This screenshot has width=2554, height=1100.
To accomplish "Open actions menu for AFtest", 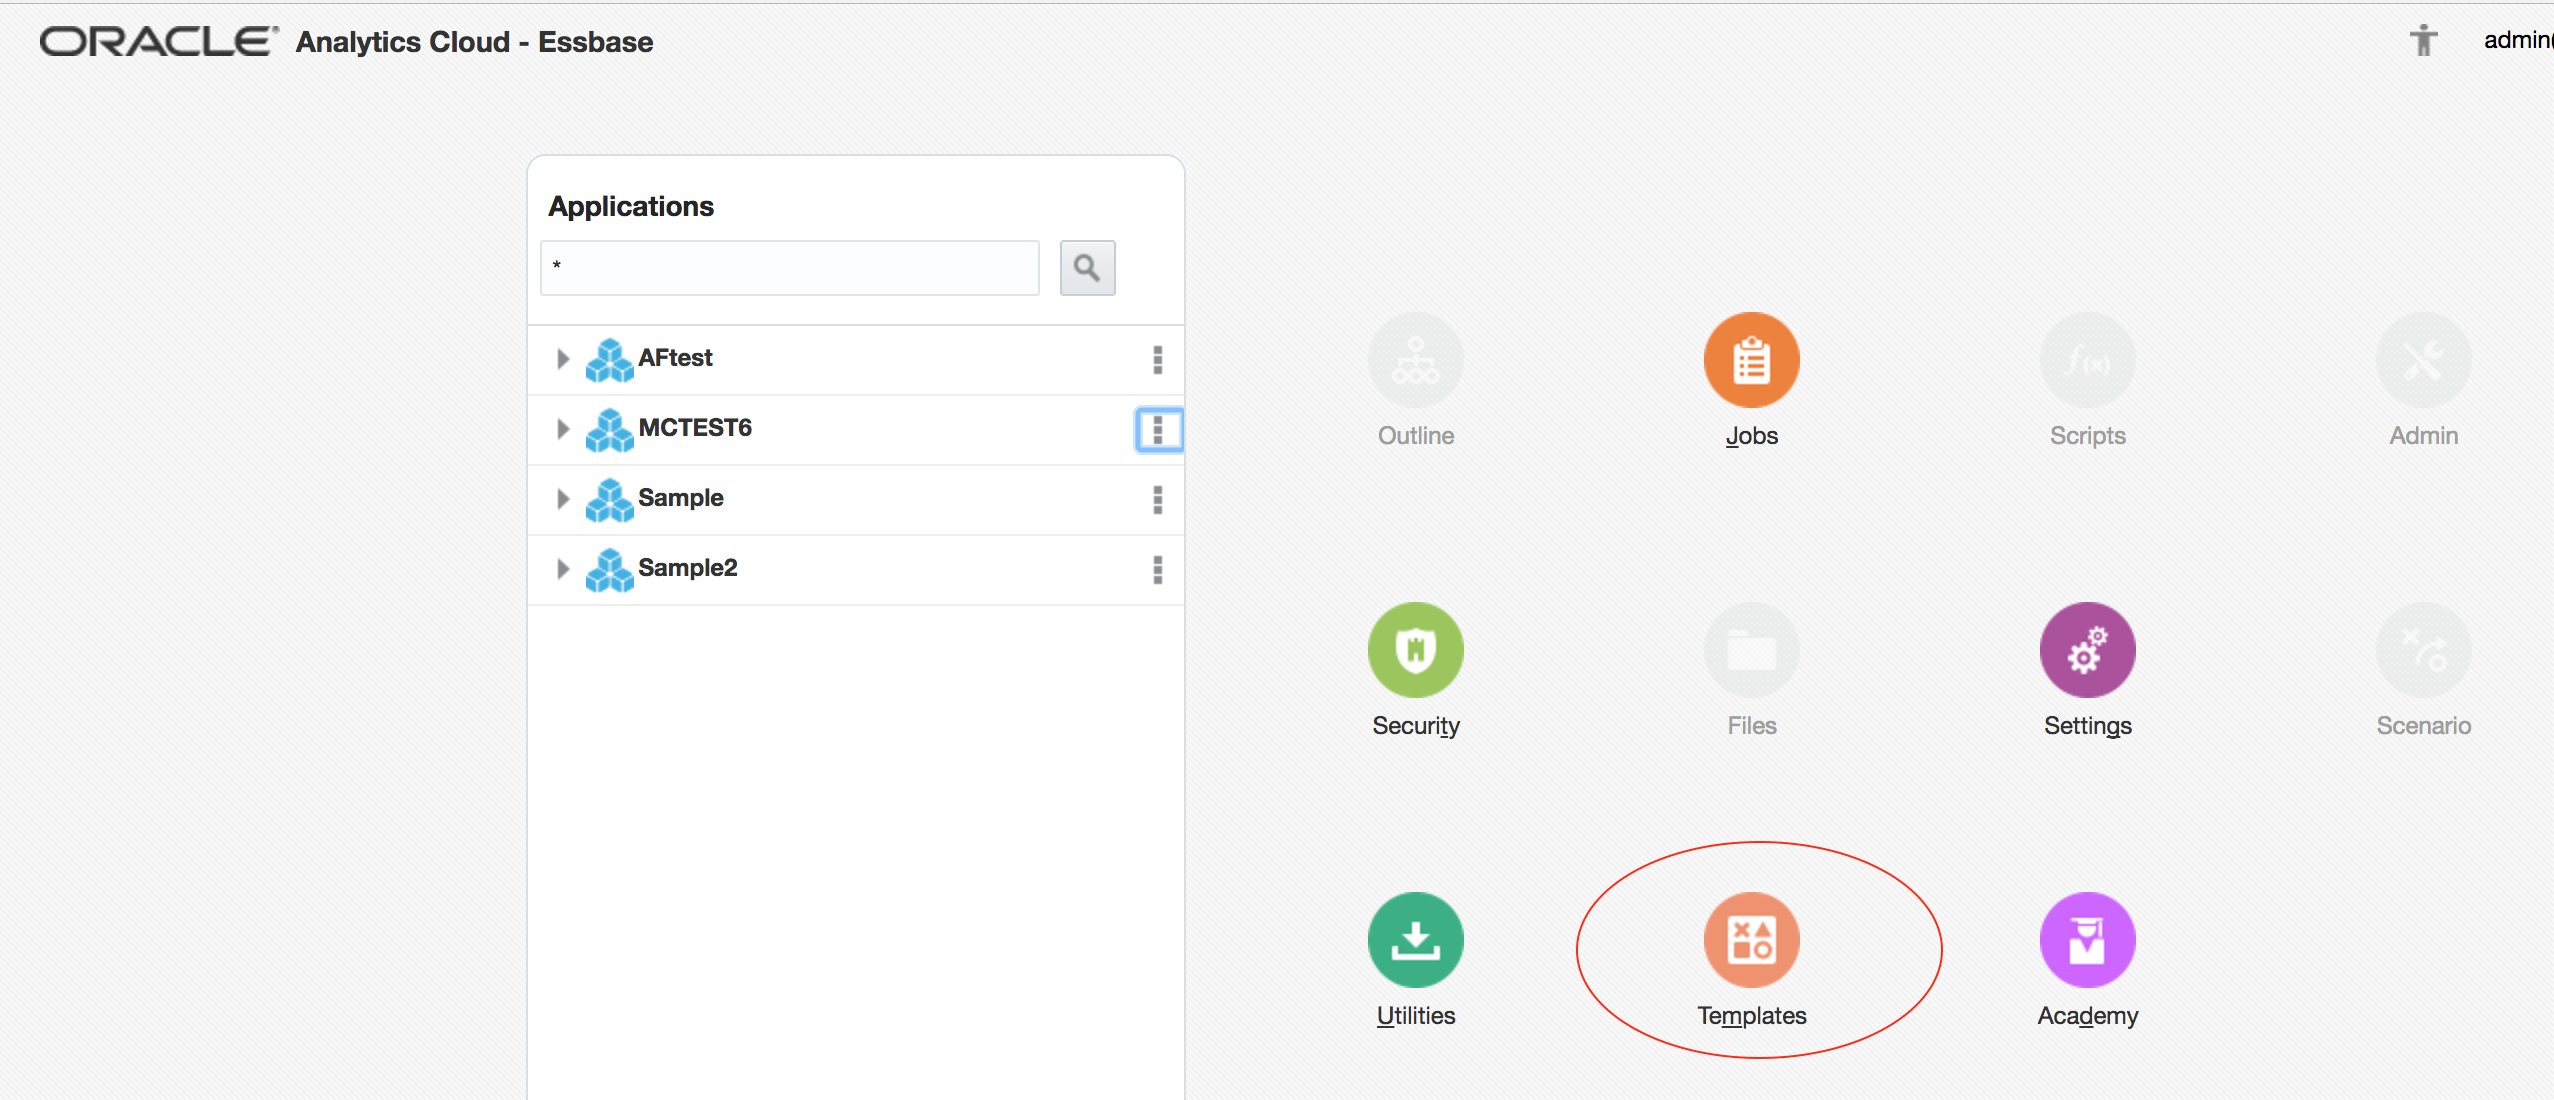I will click(x=1158, y=360).
